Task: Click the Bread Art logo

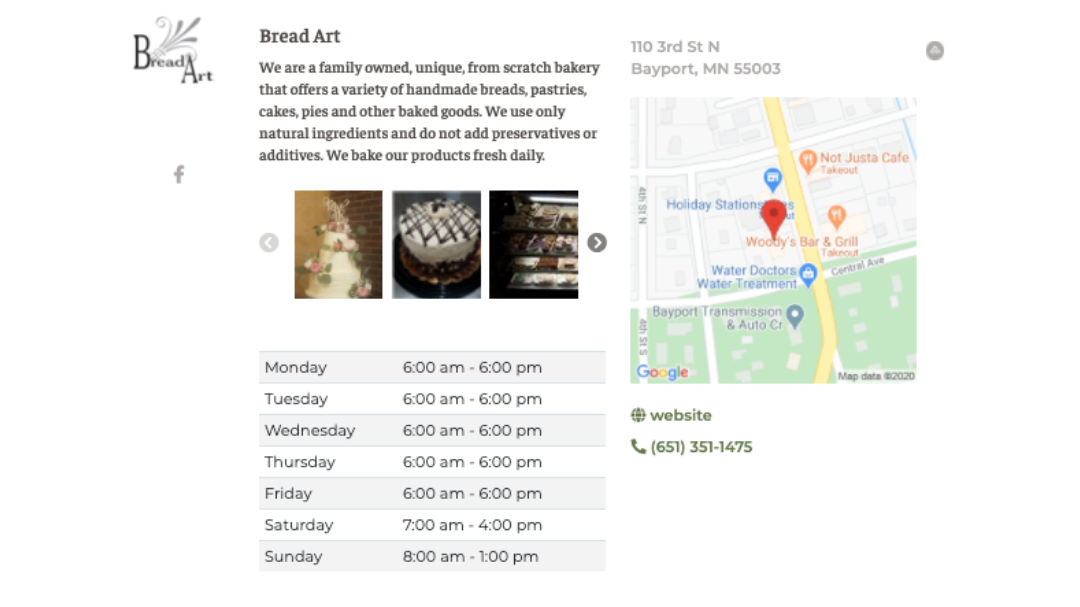Action: pos(172,50)
